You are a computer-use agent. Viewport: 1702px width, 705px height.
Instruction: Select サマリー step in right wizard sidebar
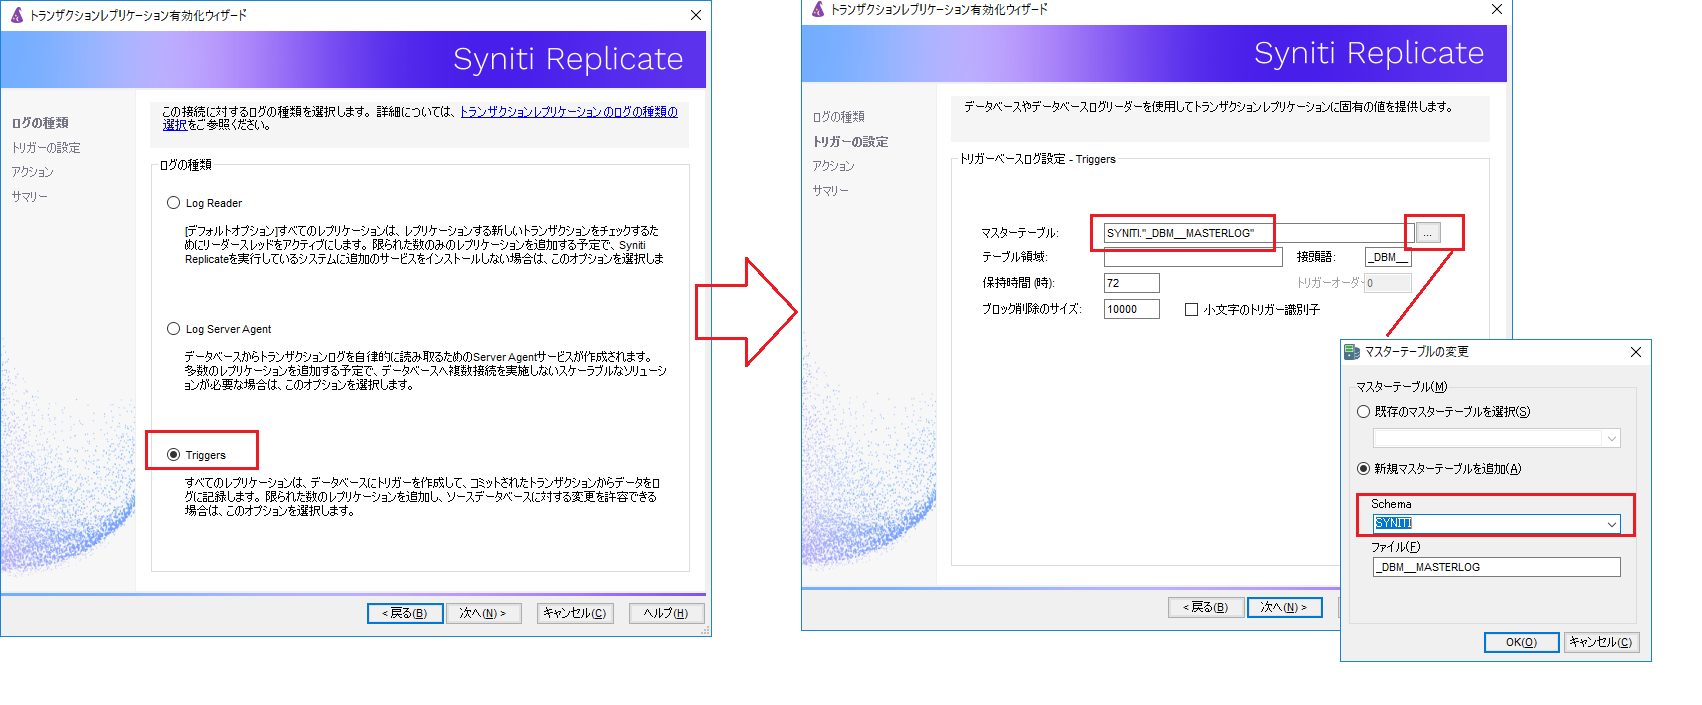pos(831,191)
